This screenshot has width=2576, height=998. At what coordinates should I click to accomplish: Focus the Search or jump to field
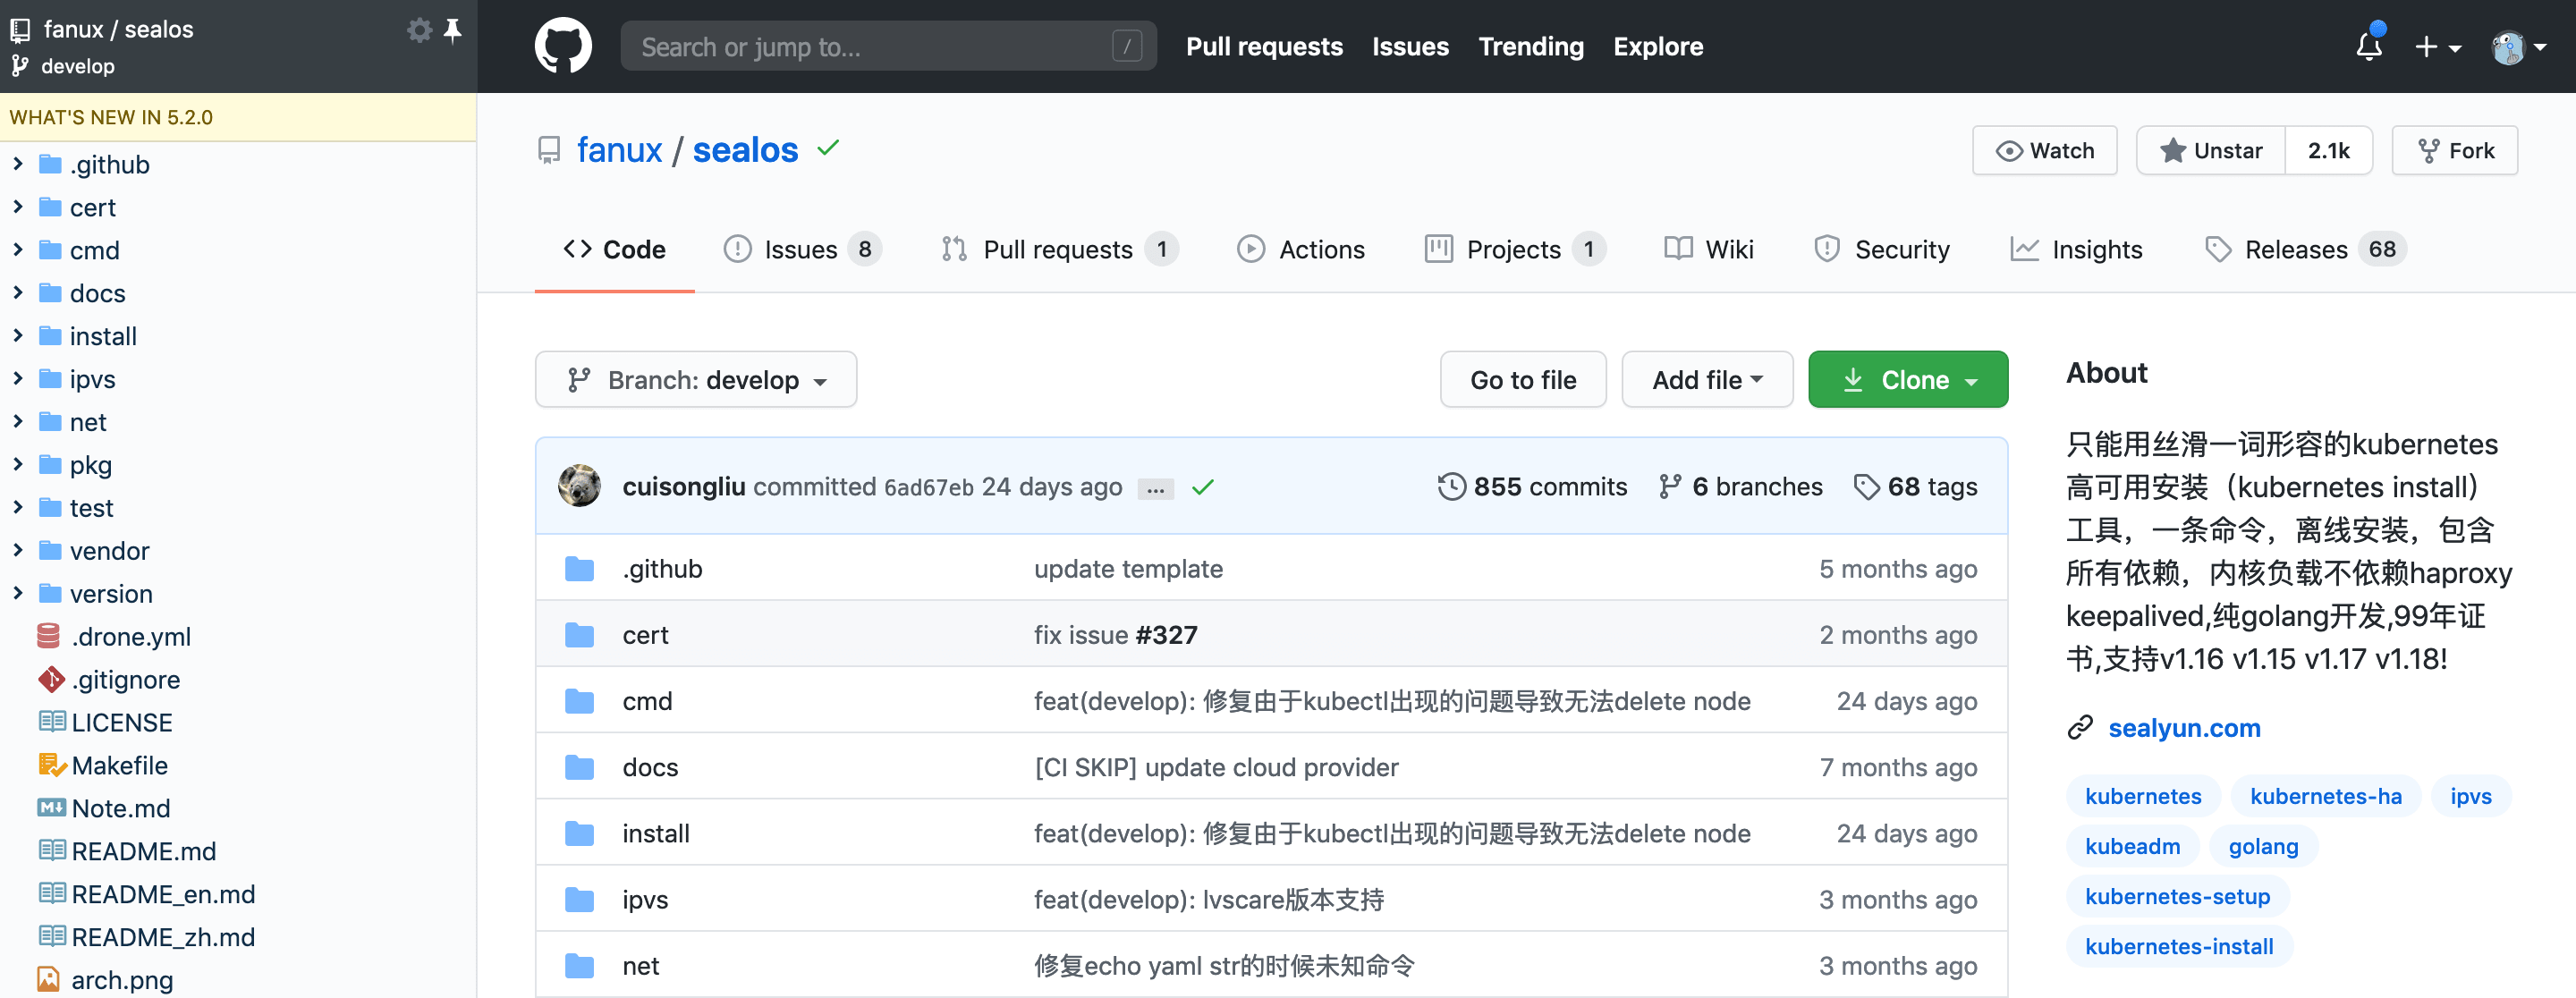coord(888,46)
